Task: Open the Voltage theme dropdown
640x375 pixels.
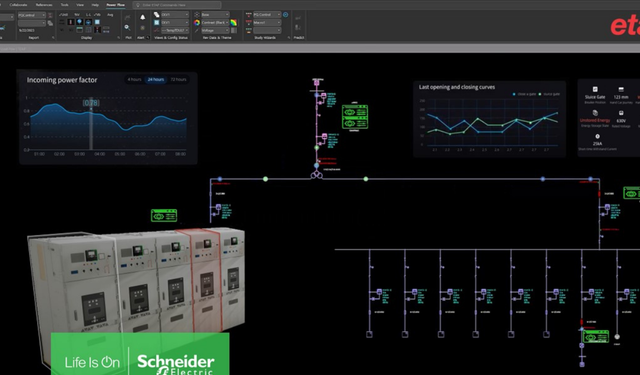Action: tap(215, 30)
